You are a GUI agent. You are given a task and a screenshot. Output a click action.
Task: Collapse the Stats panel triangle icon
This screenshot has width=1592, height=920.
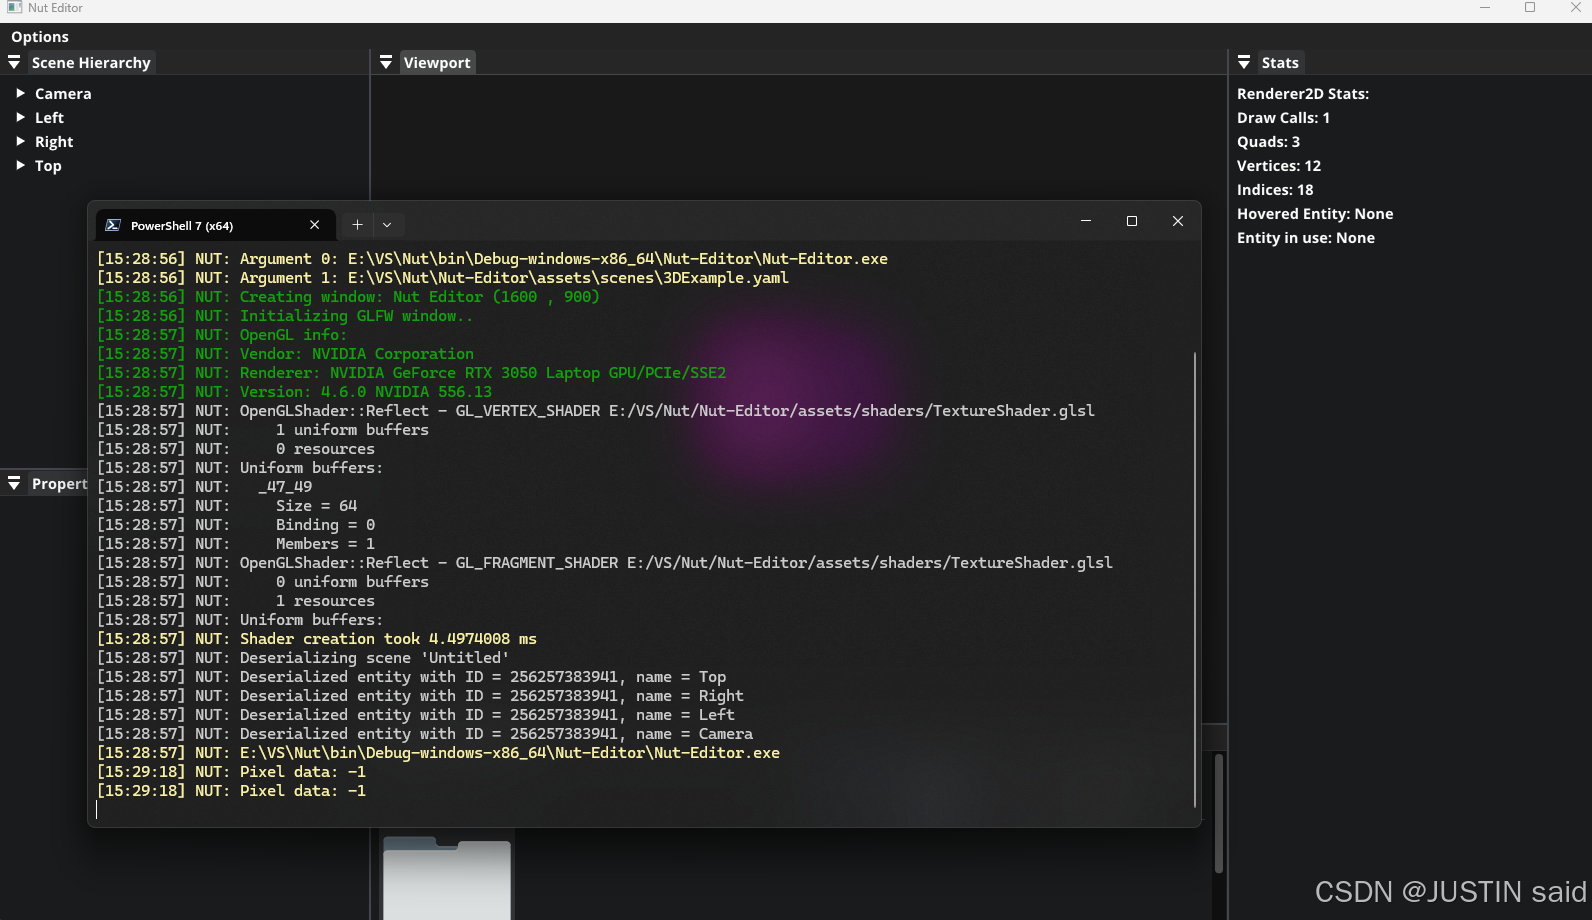(1244, 62)
